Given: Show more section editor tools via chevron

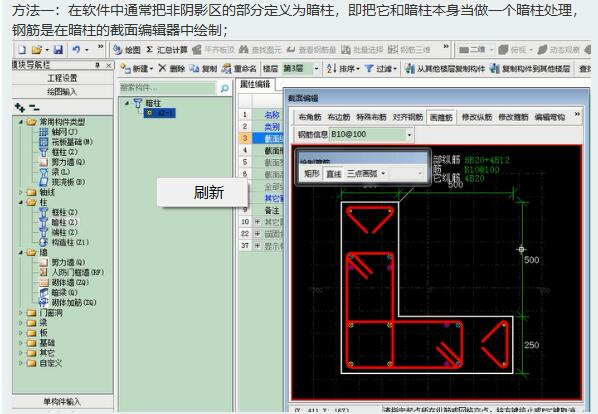Looking at the screenshot, I should pyautogui.click(x=577, y=114).
